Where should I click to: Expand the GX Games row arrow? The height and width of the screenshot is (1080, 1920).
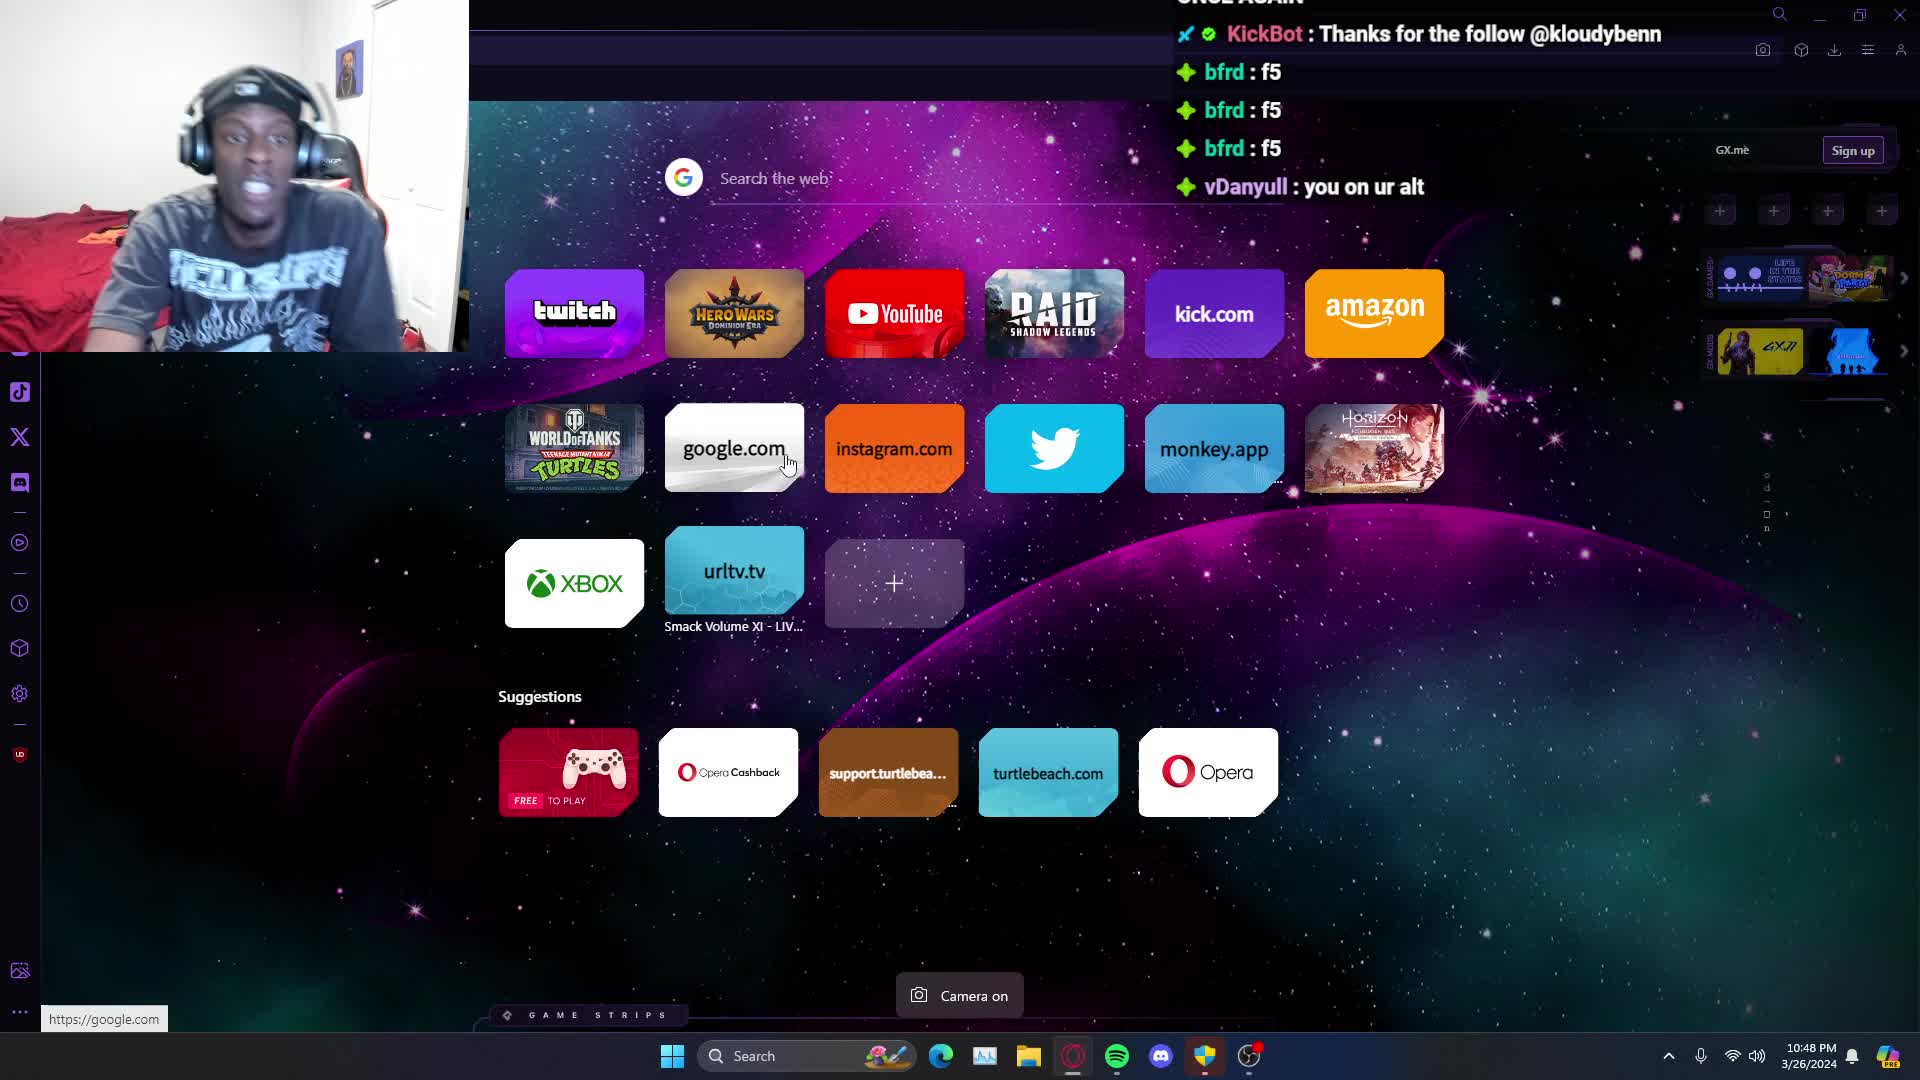(x=1904, y=278)
